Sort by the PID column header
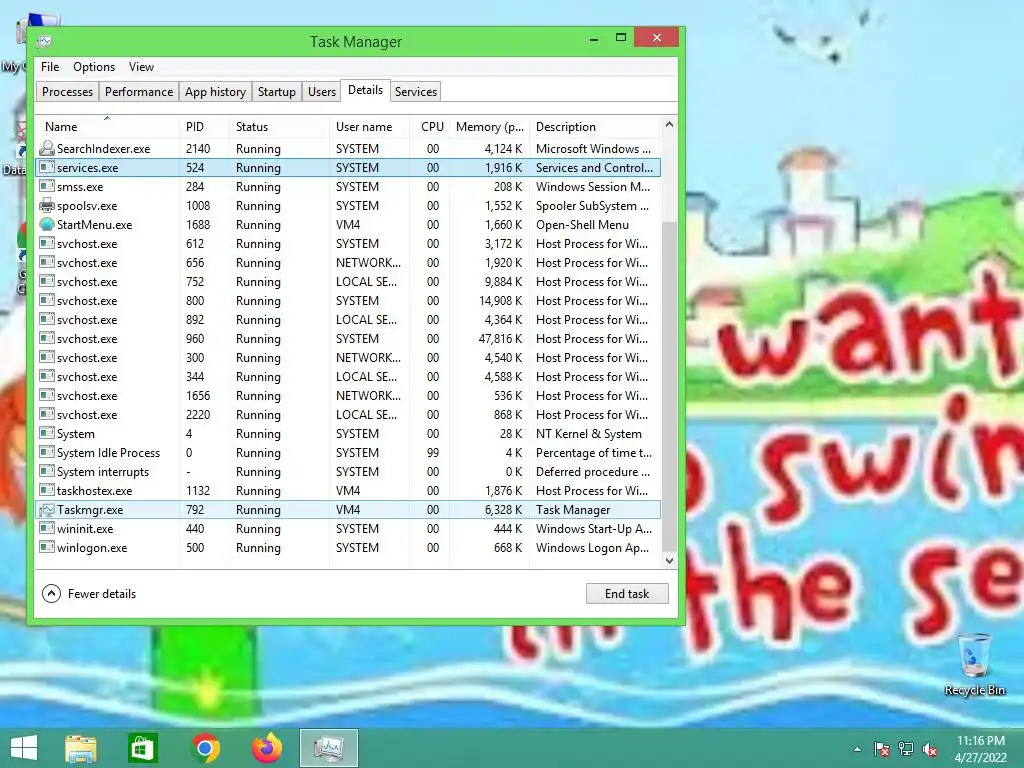Screen dimensions: 1024x768 [204, 127]
